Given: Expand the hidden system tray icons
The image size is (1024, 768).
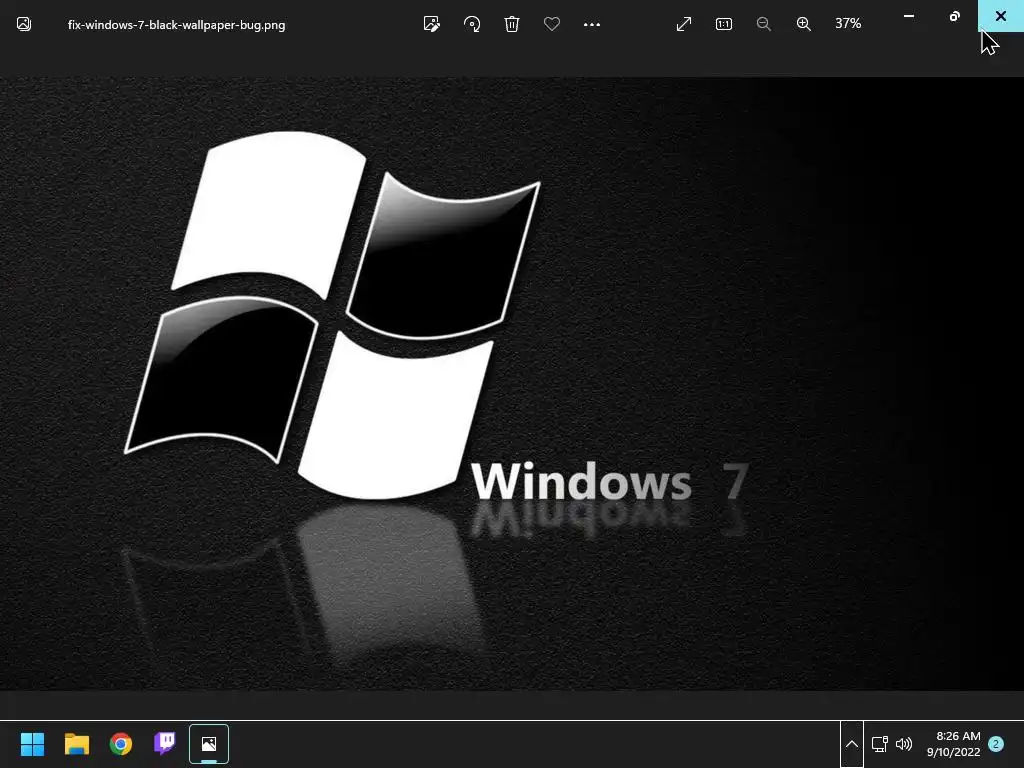Looking at the screenshot, I should (x=852, y=744).
